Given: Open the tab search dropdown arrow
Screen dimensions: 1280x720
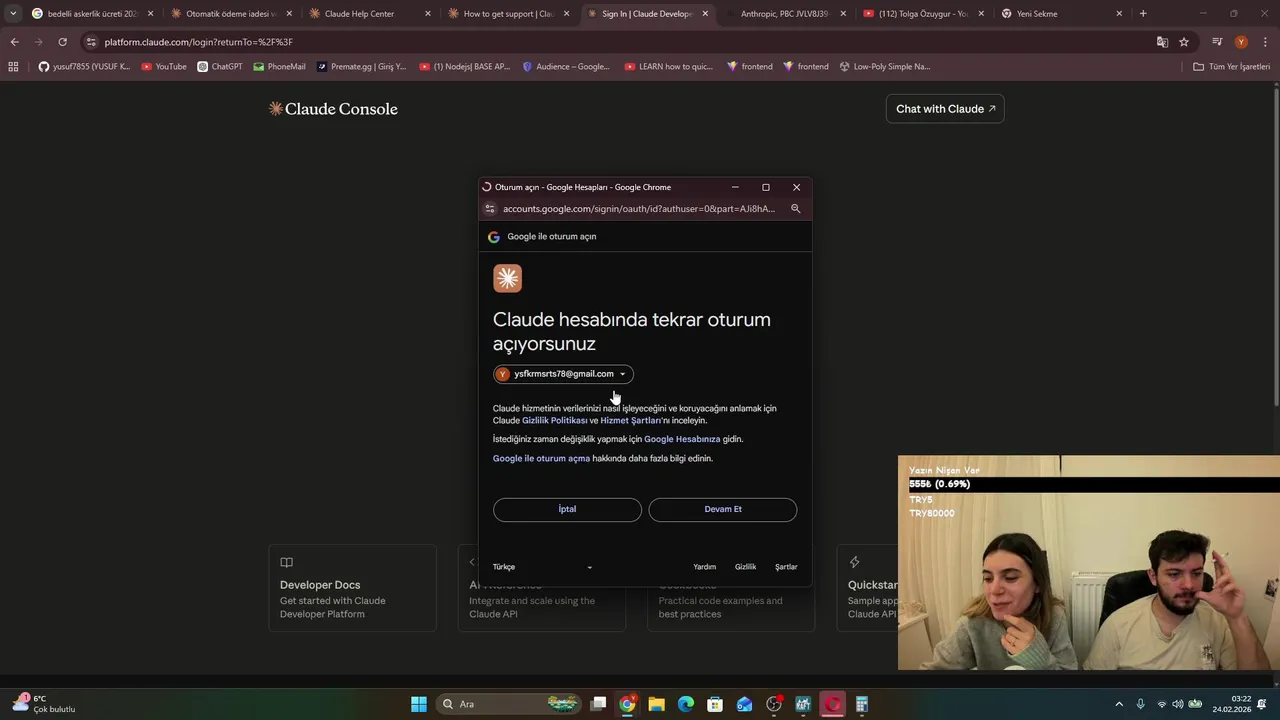Looking at the screenshot, I should pos(13,14).
